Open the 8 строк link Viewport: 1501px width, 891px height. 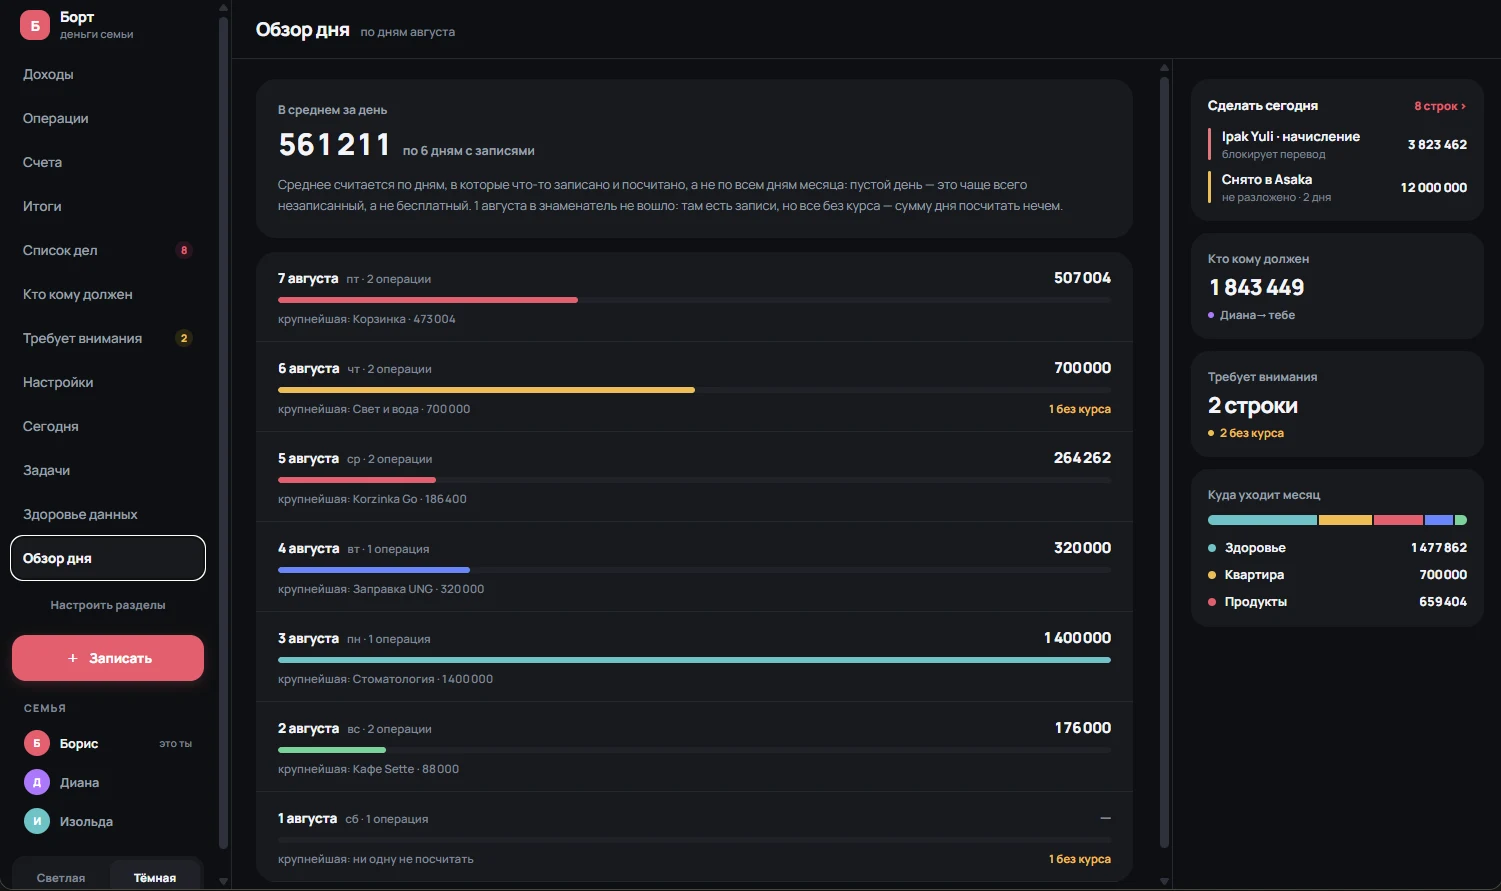pyautogui.click(x=1440, y=106)
